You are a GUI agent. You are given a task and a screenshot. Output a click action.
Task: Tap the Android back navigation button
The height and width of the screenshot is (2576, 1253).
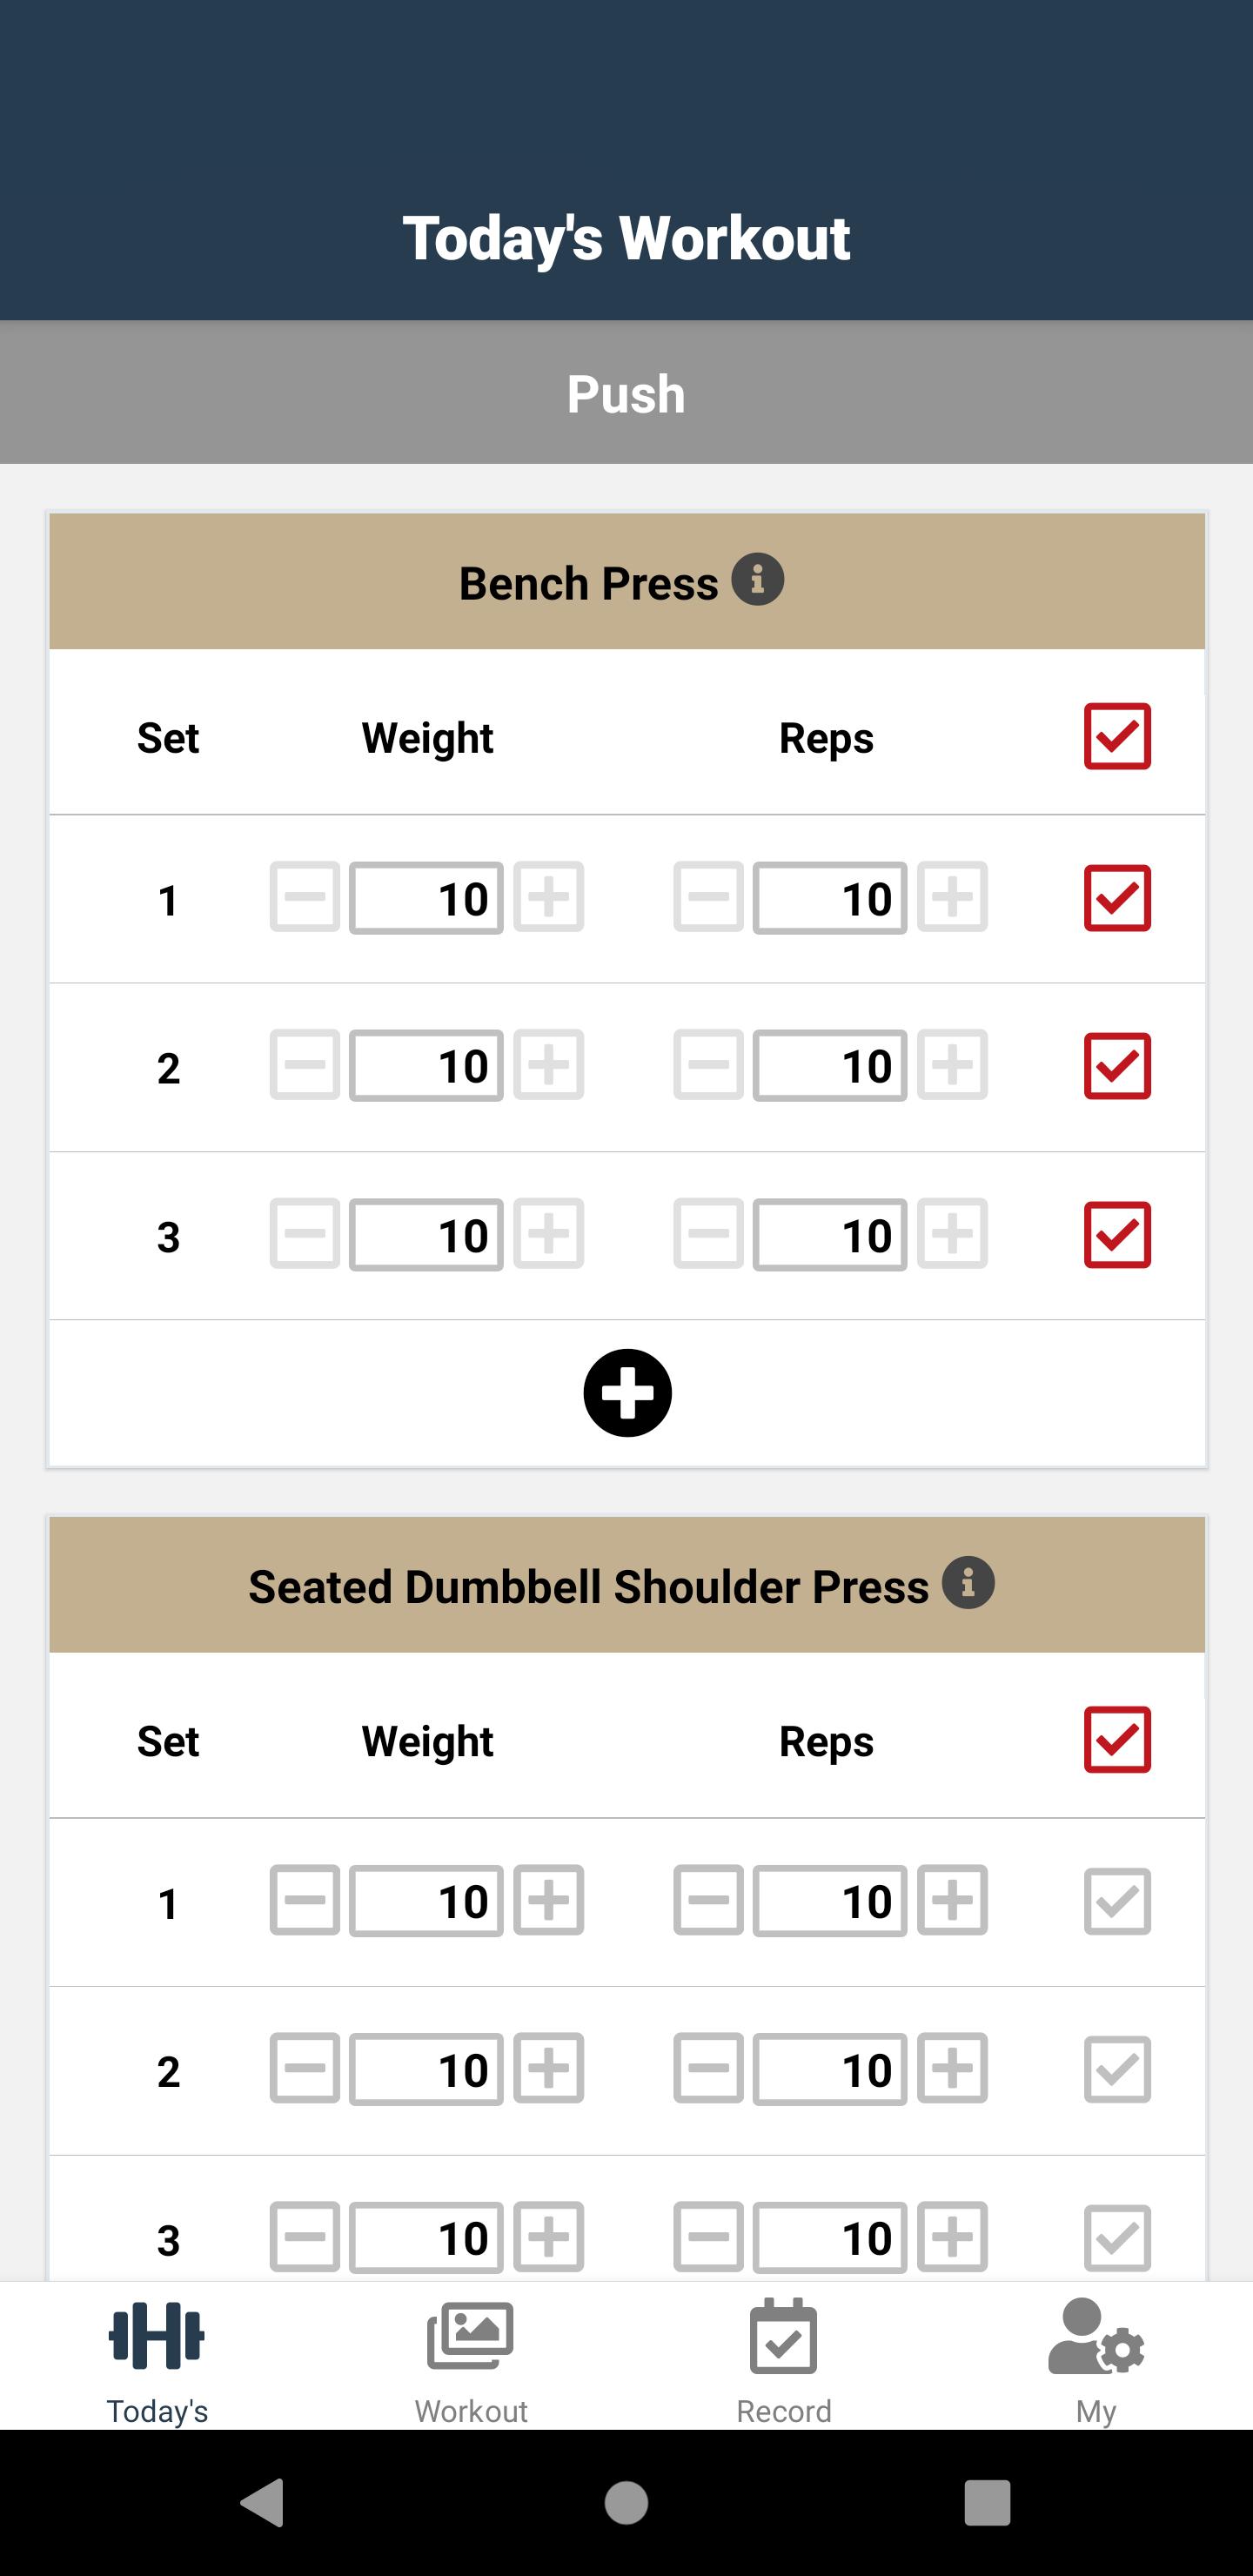point(263,2502)
